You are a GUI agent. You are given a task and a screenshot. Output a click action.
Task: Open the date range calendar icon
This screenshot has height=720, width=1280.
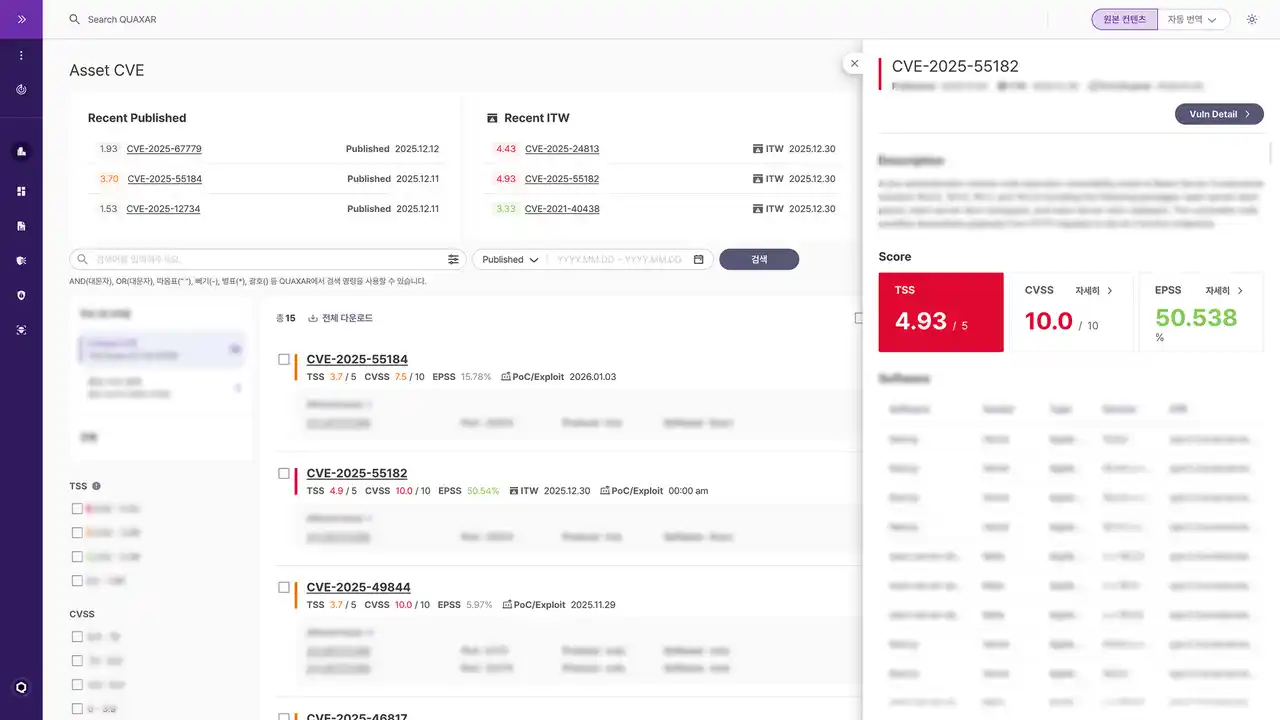coord(698,260)
